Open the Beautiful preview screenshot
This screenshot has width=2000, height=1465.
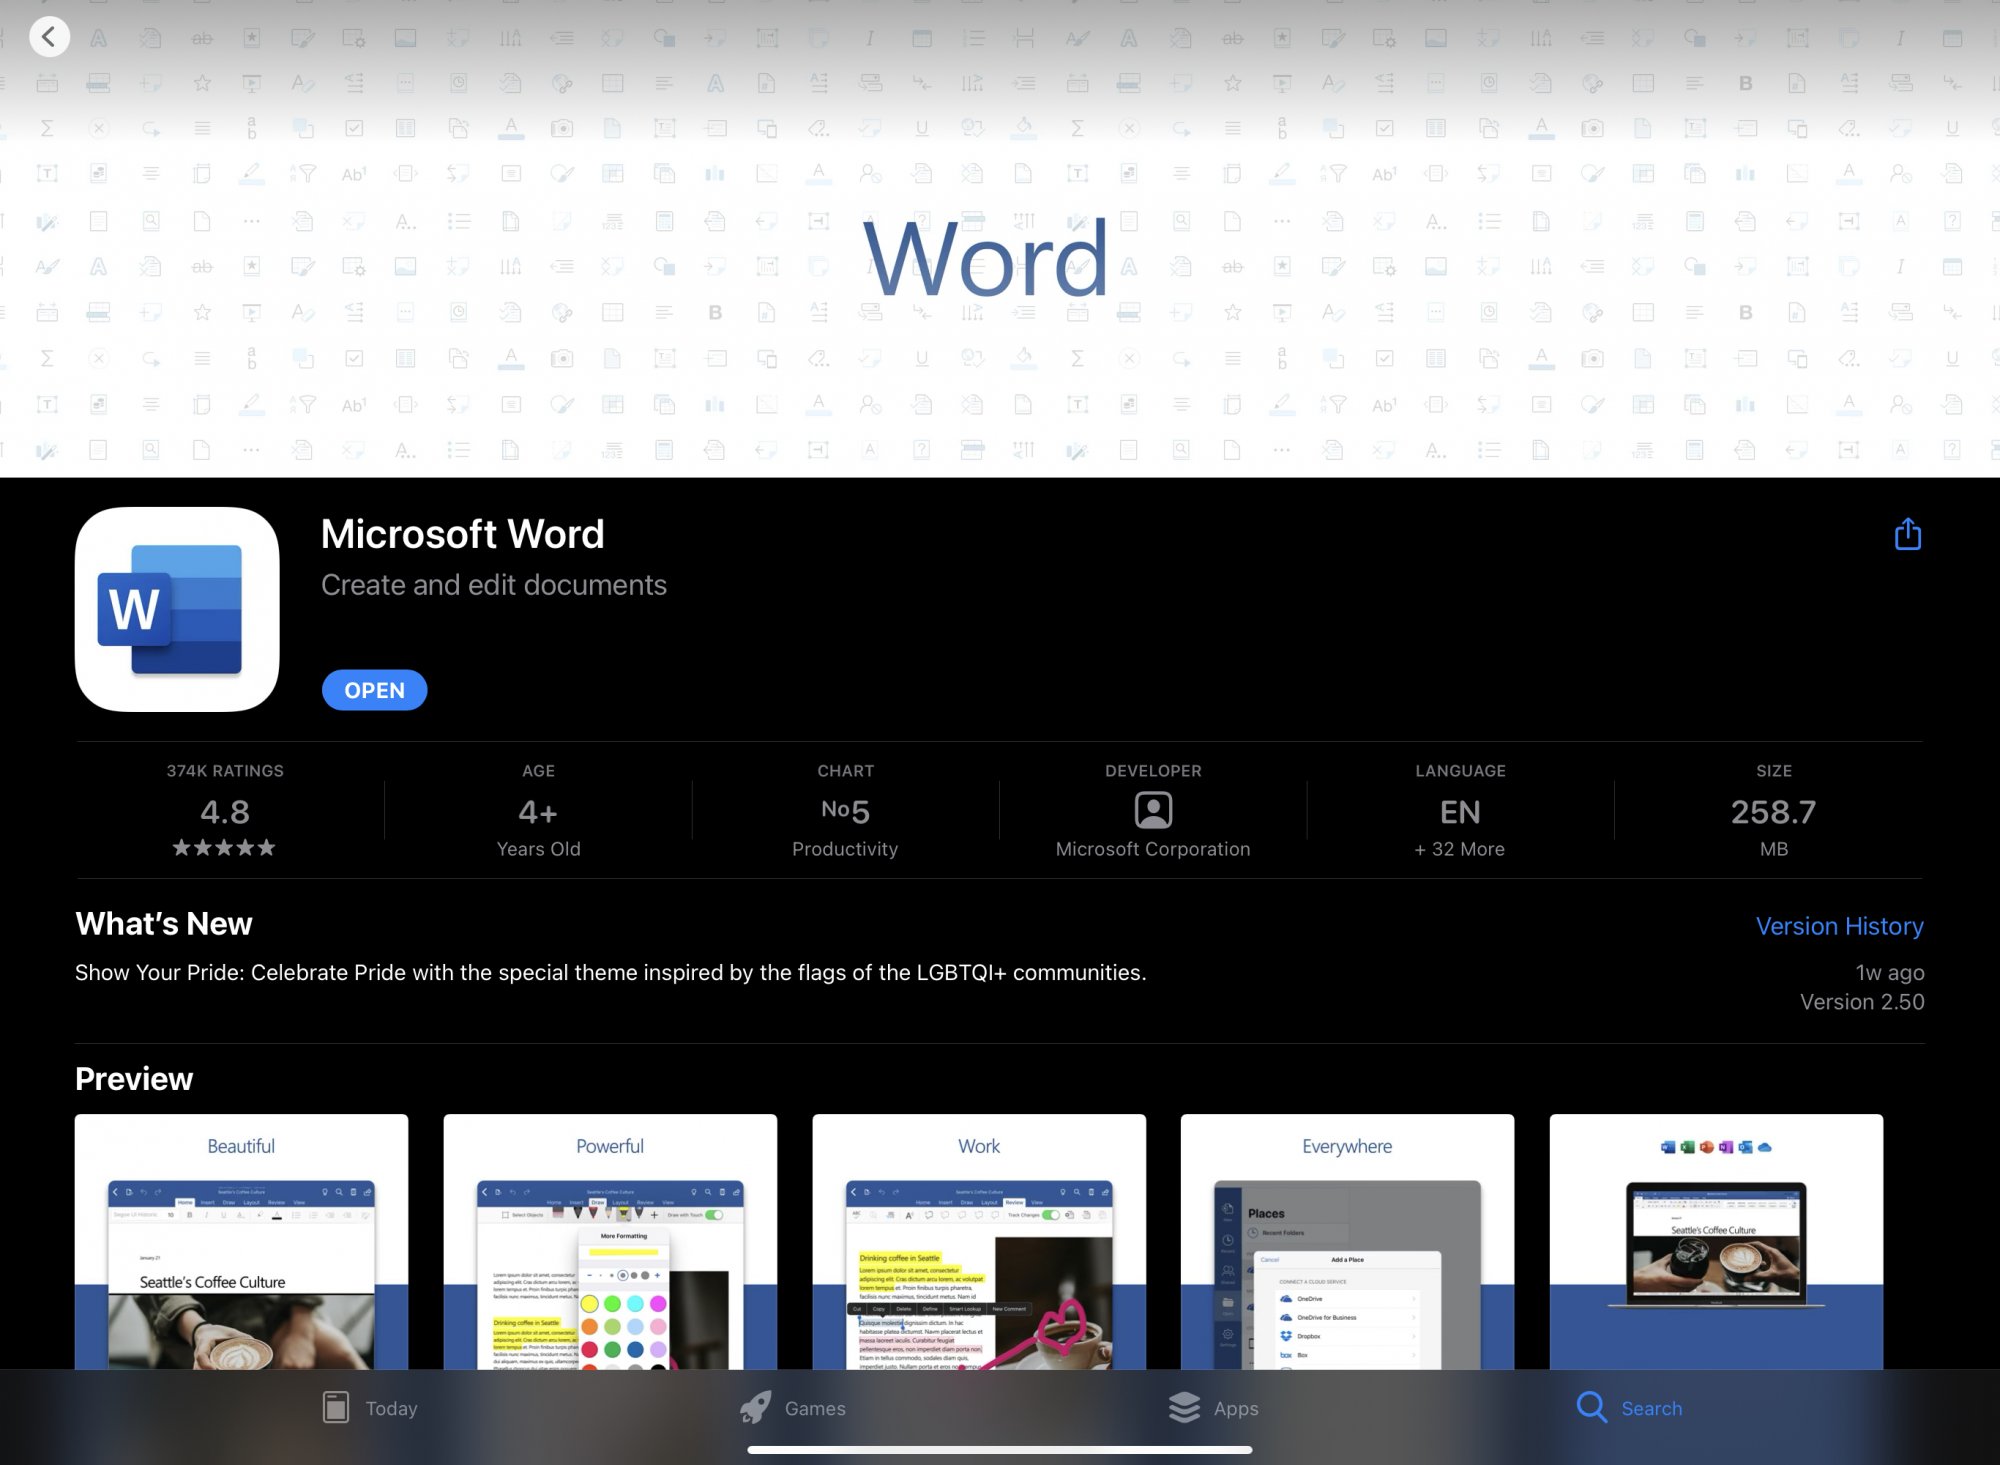[241, 1241]
